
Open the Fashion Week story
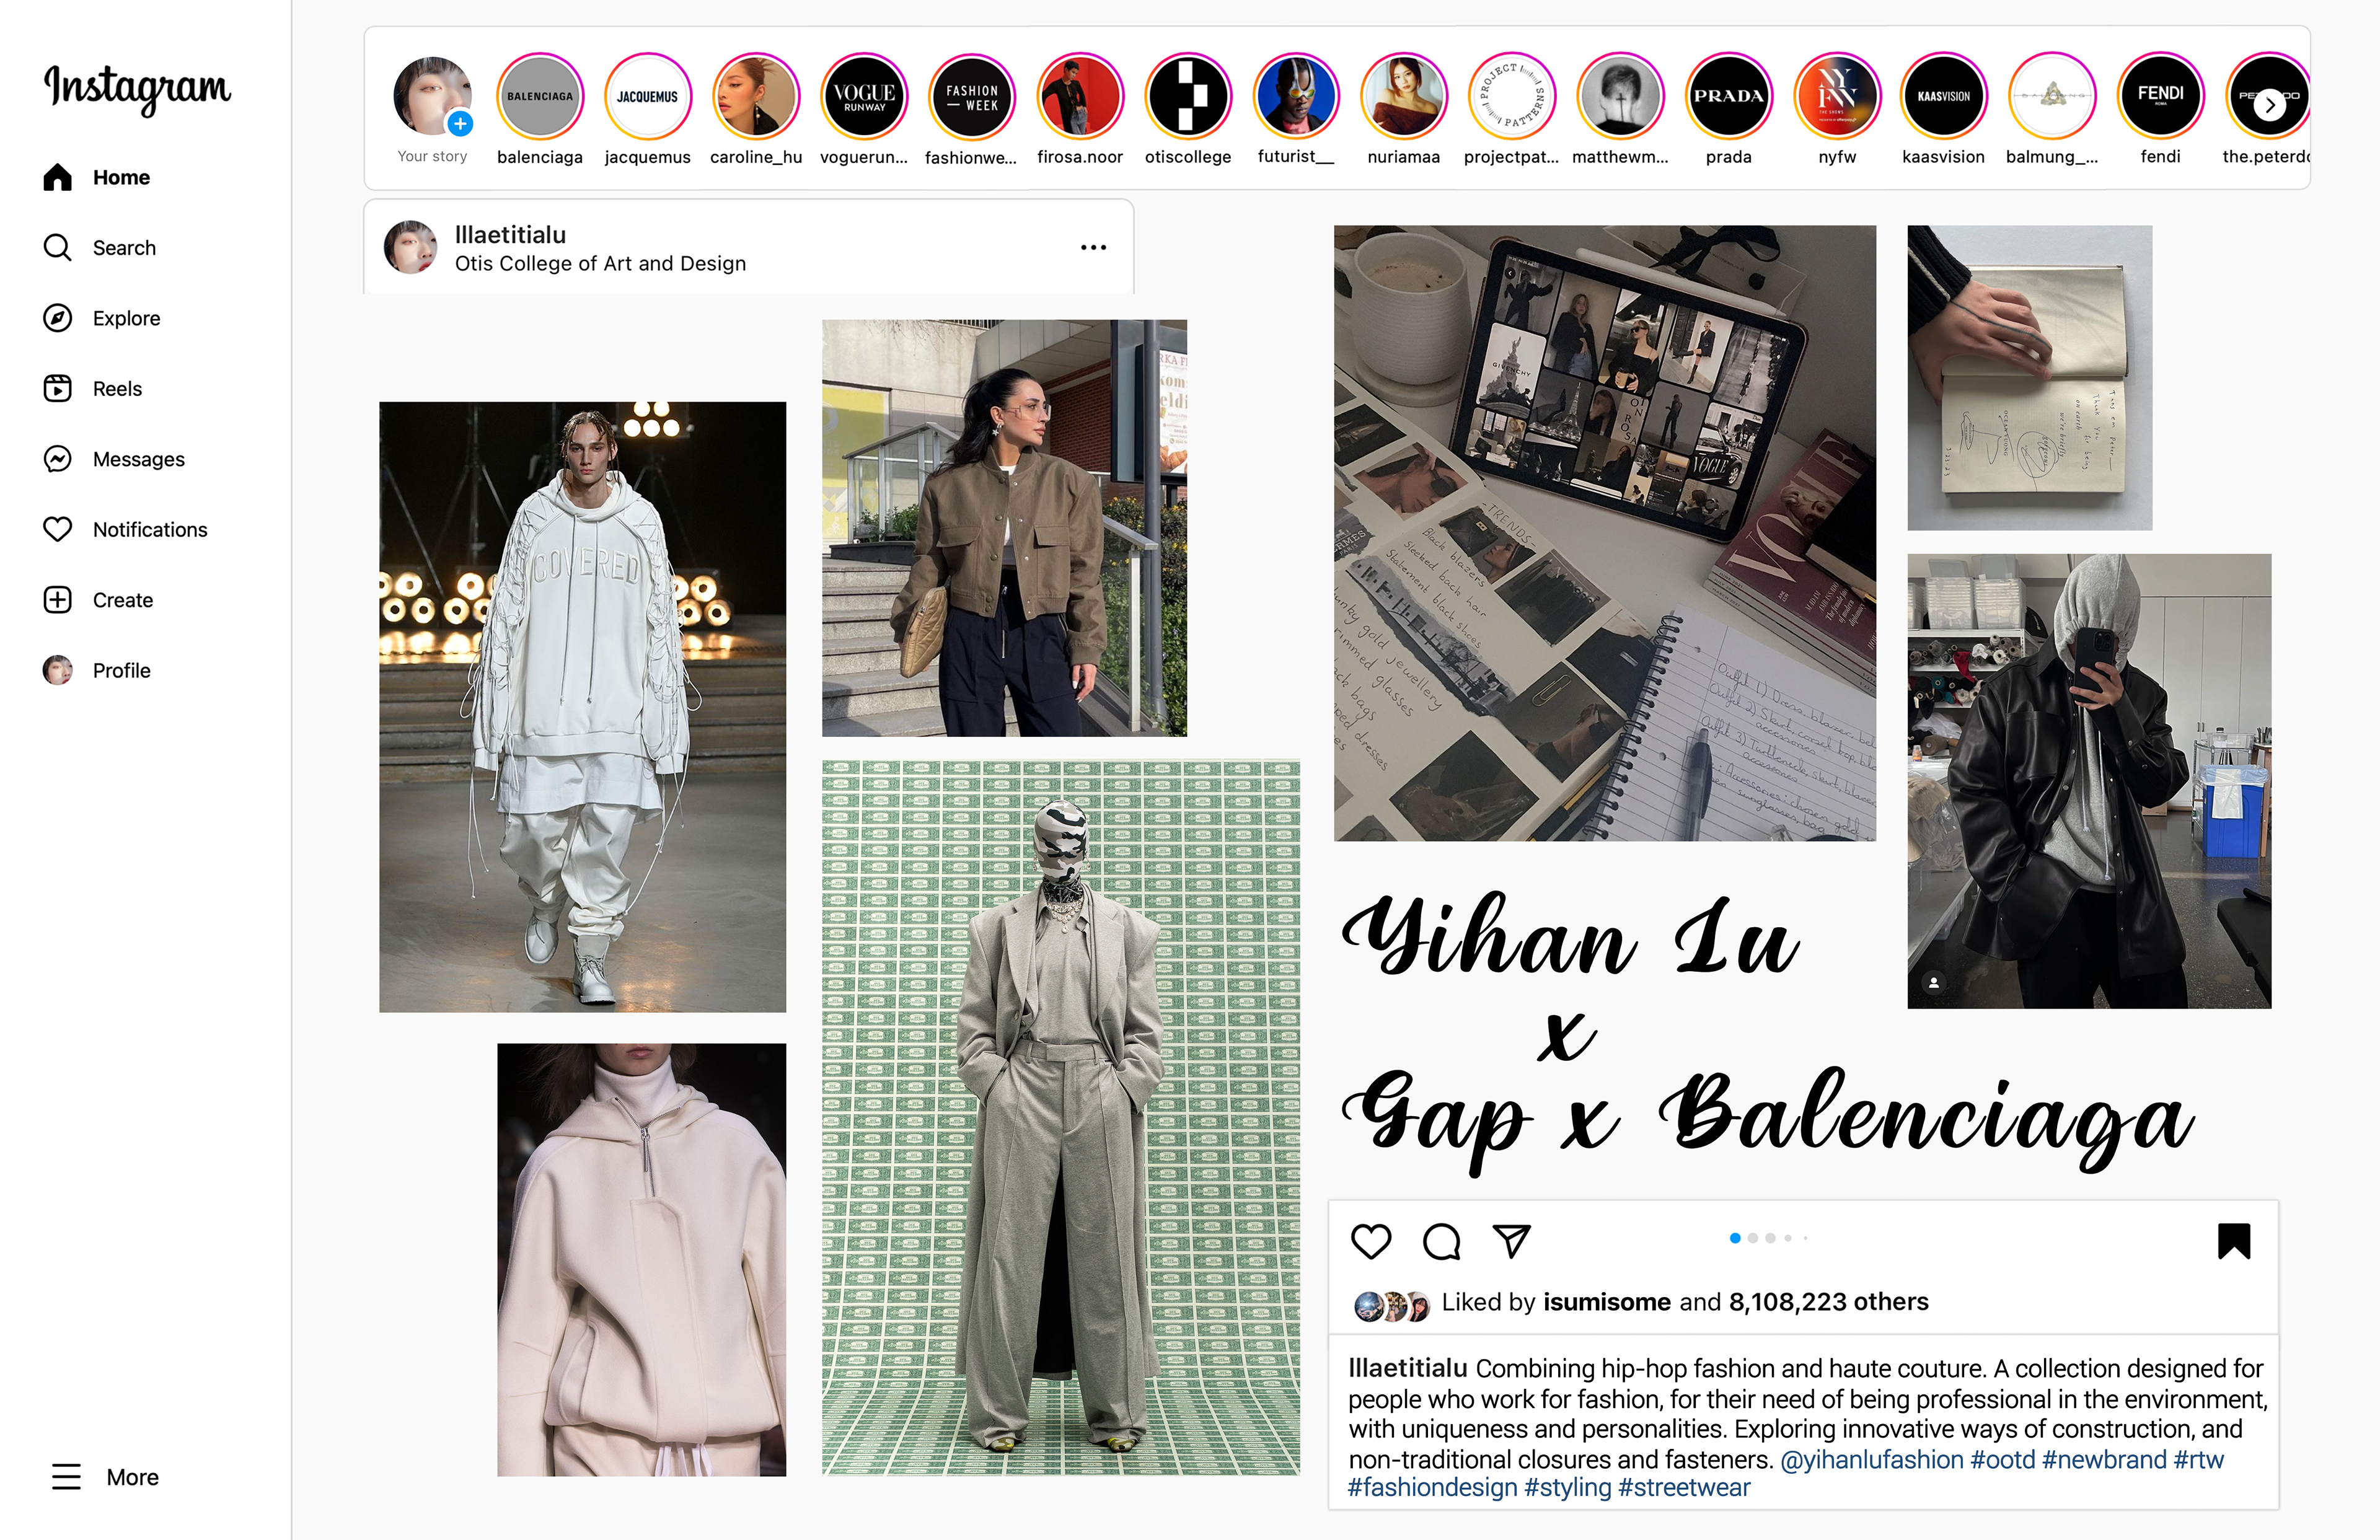click(972, 109)
